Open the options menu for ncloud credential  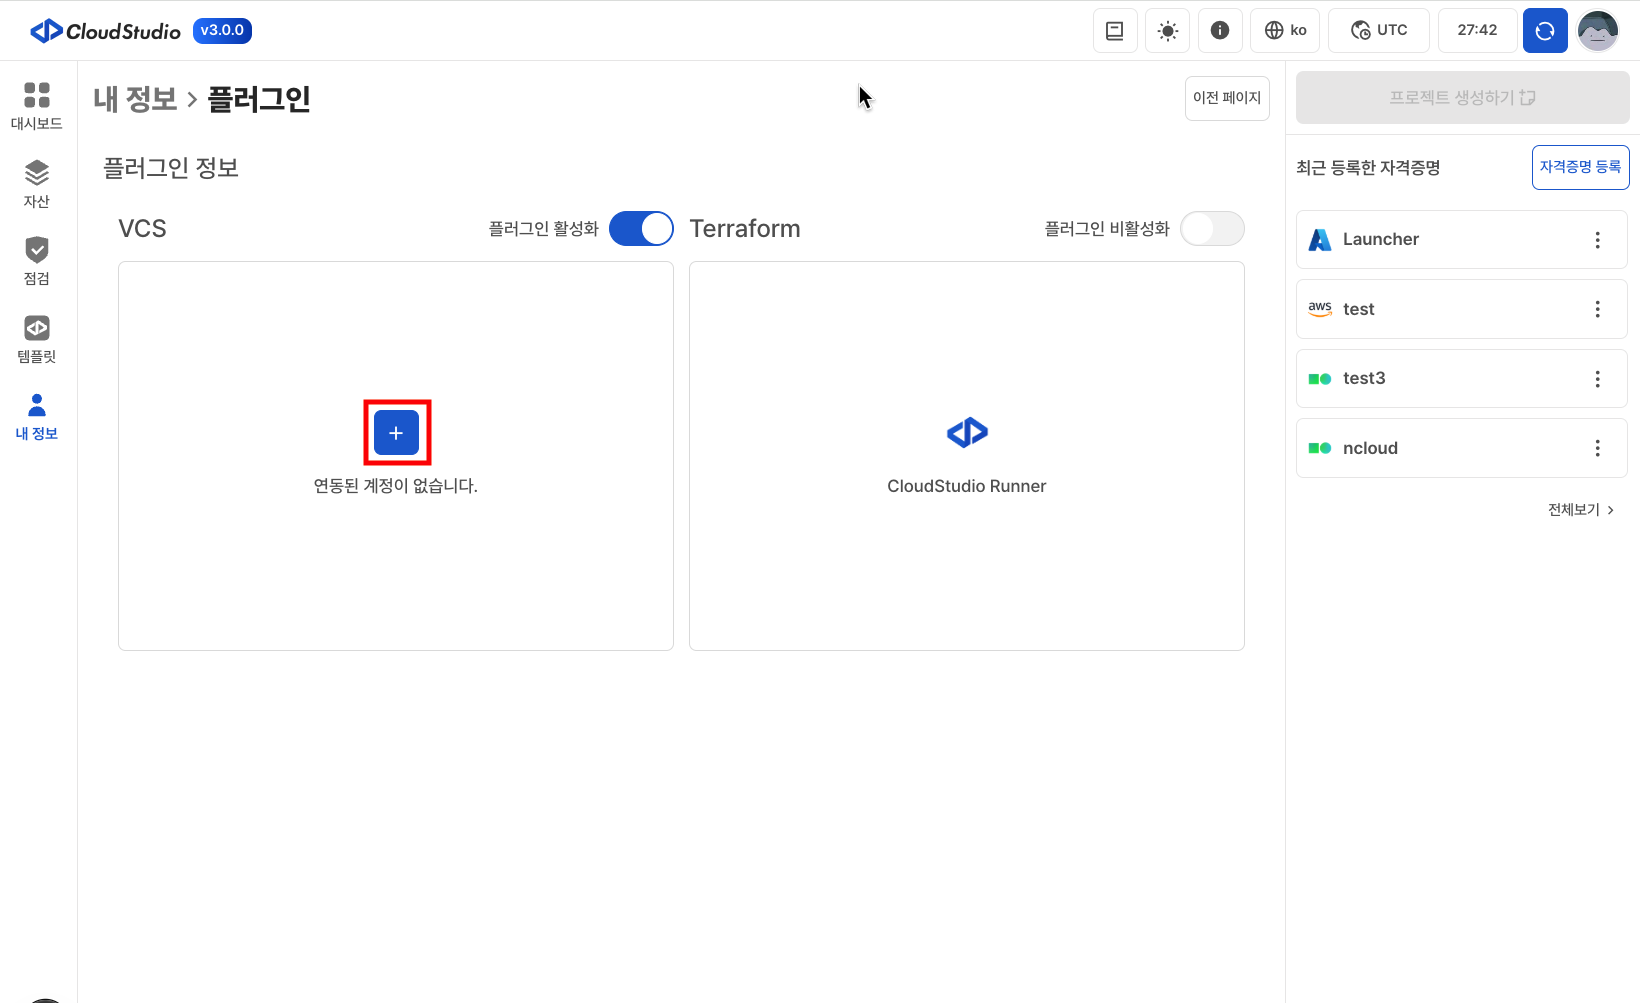(x=1597, y=448)
